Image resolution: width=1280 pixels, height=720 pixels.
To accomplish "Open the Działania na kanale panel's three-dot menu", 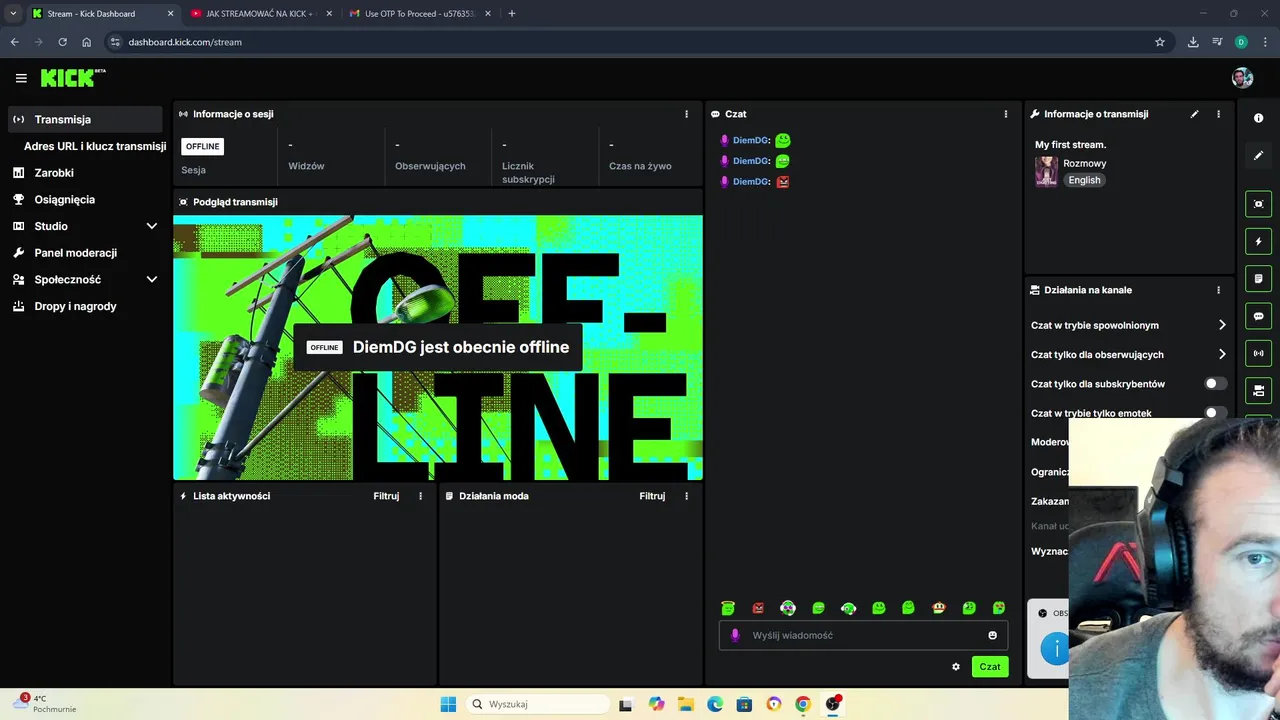I will 1218,290.
